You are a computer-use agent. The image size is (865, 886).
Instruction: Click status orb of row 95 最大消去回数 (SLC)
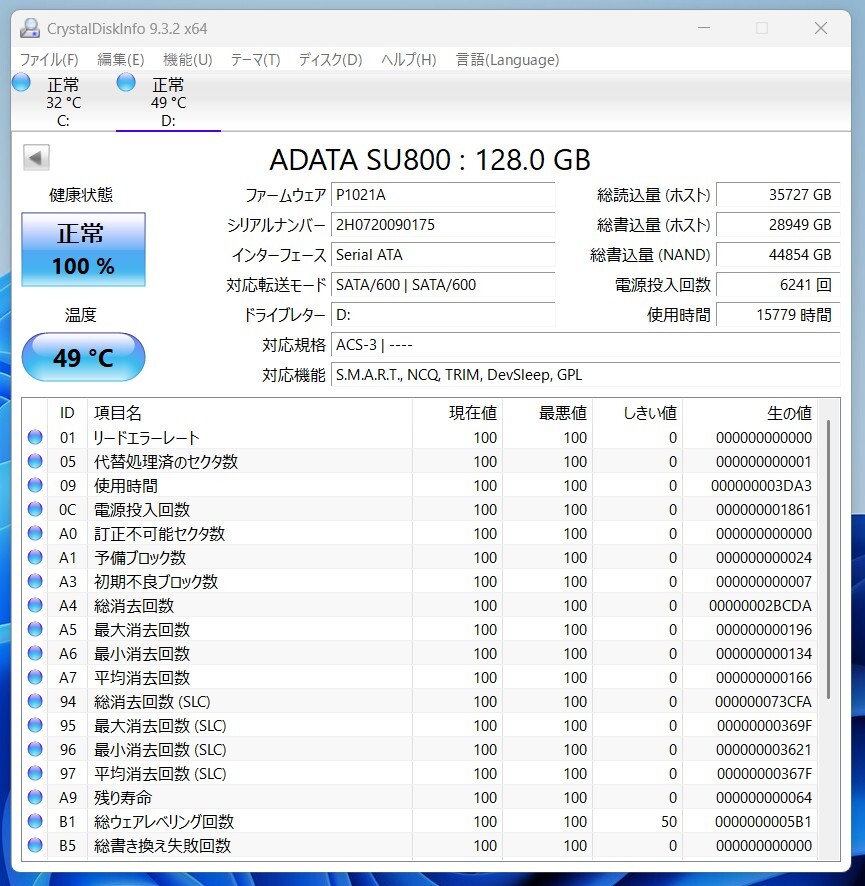35,726
